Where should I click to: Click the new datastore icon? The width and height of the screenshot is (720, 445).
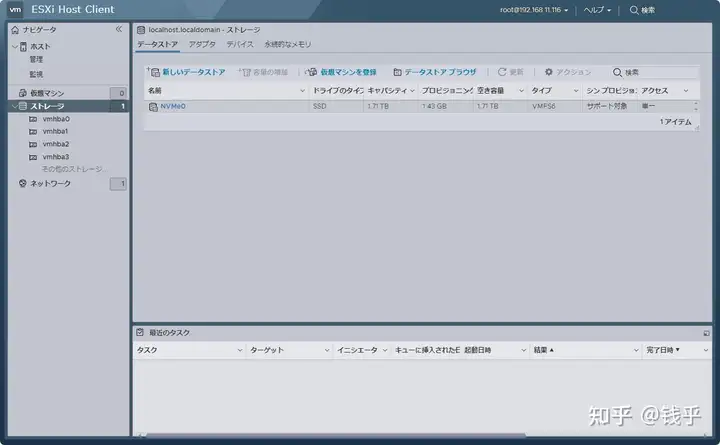(x=154, y=72)
